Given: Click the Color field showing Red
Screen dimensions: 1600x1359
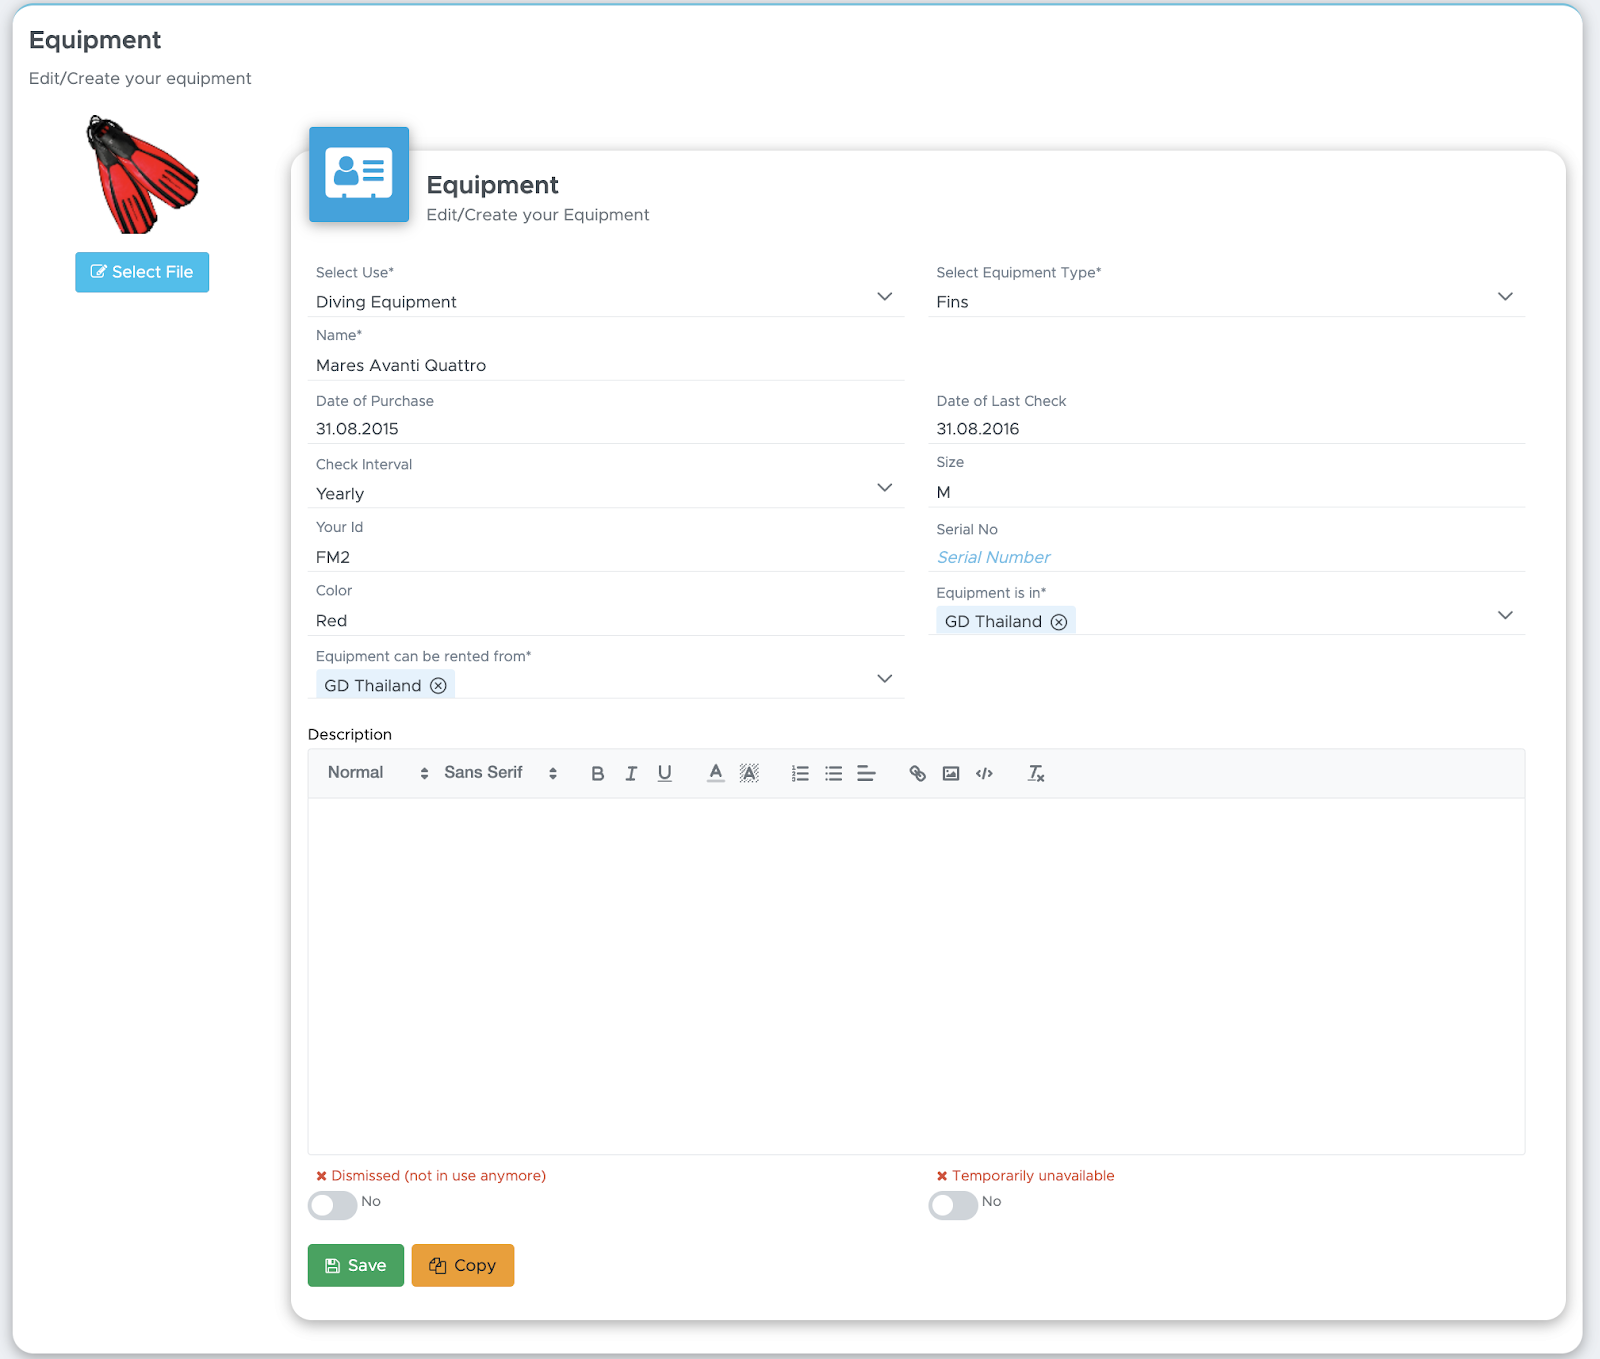Looking at the screenshot, I should click(x=606, y=621).
